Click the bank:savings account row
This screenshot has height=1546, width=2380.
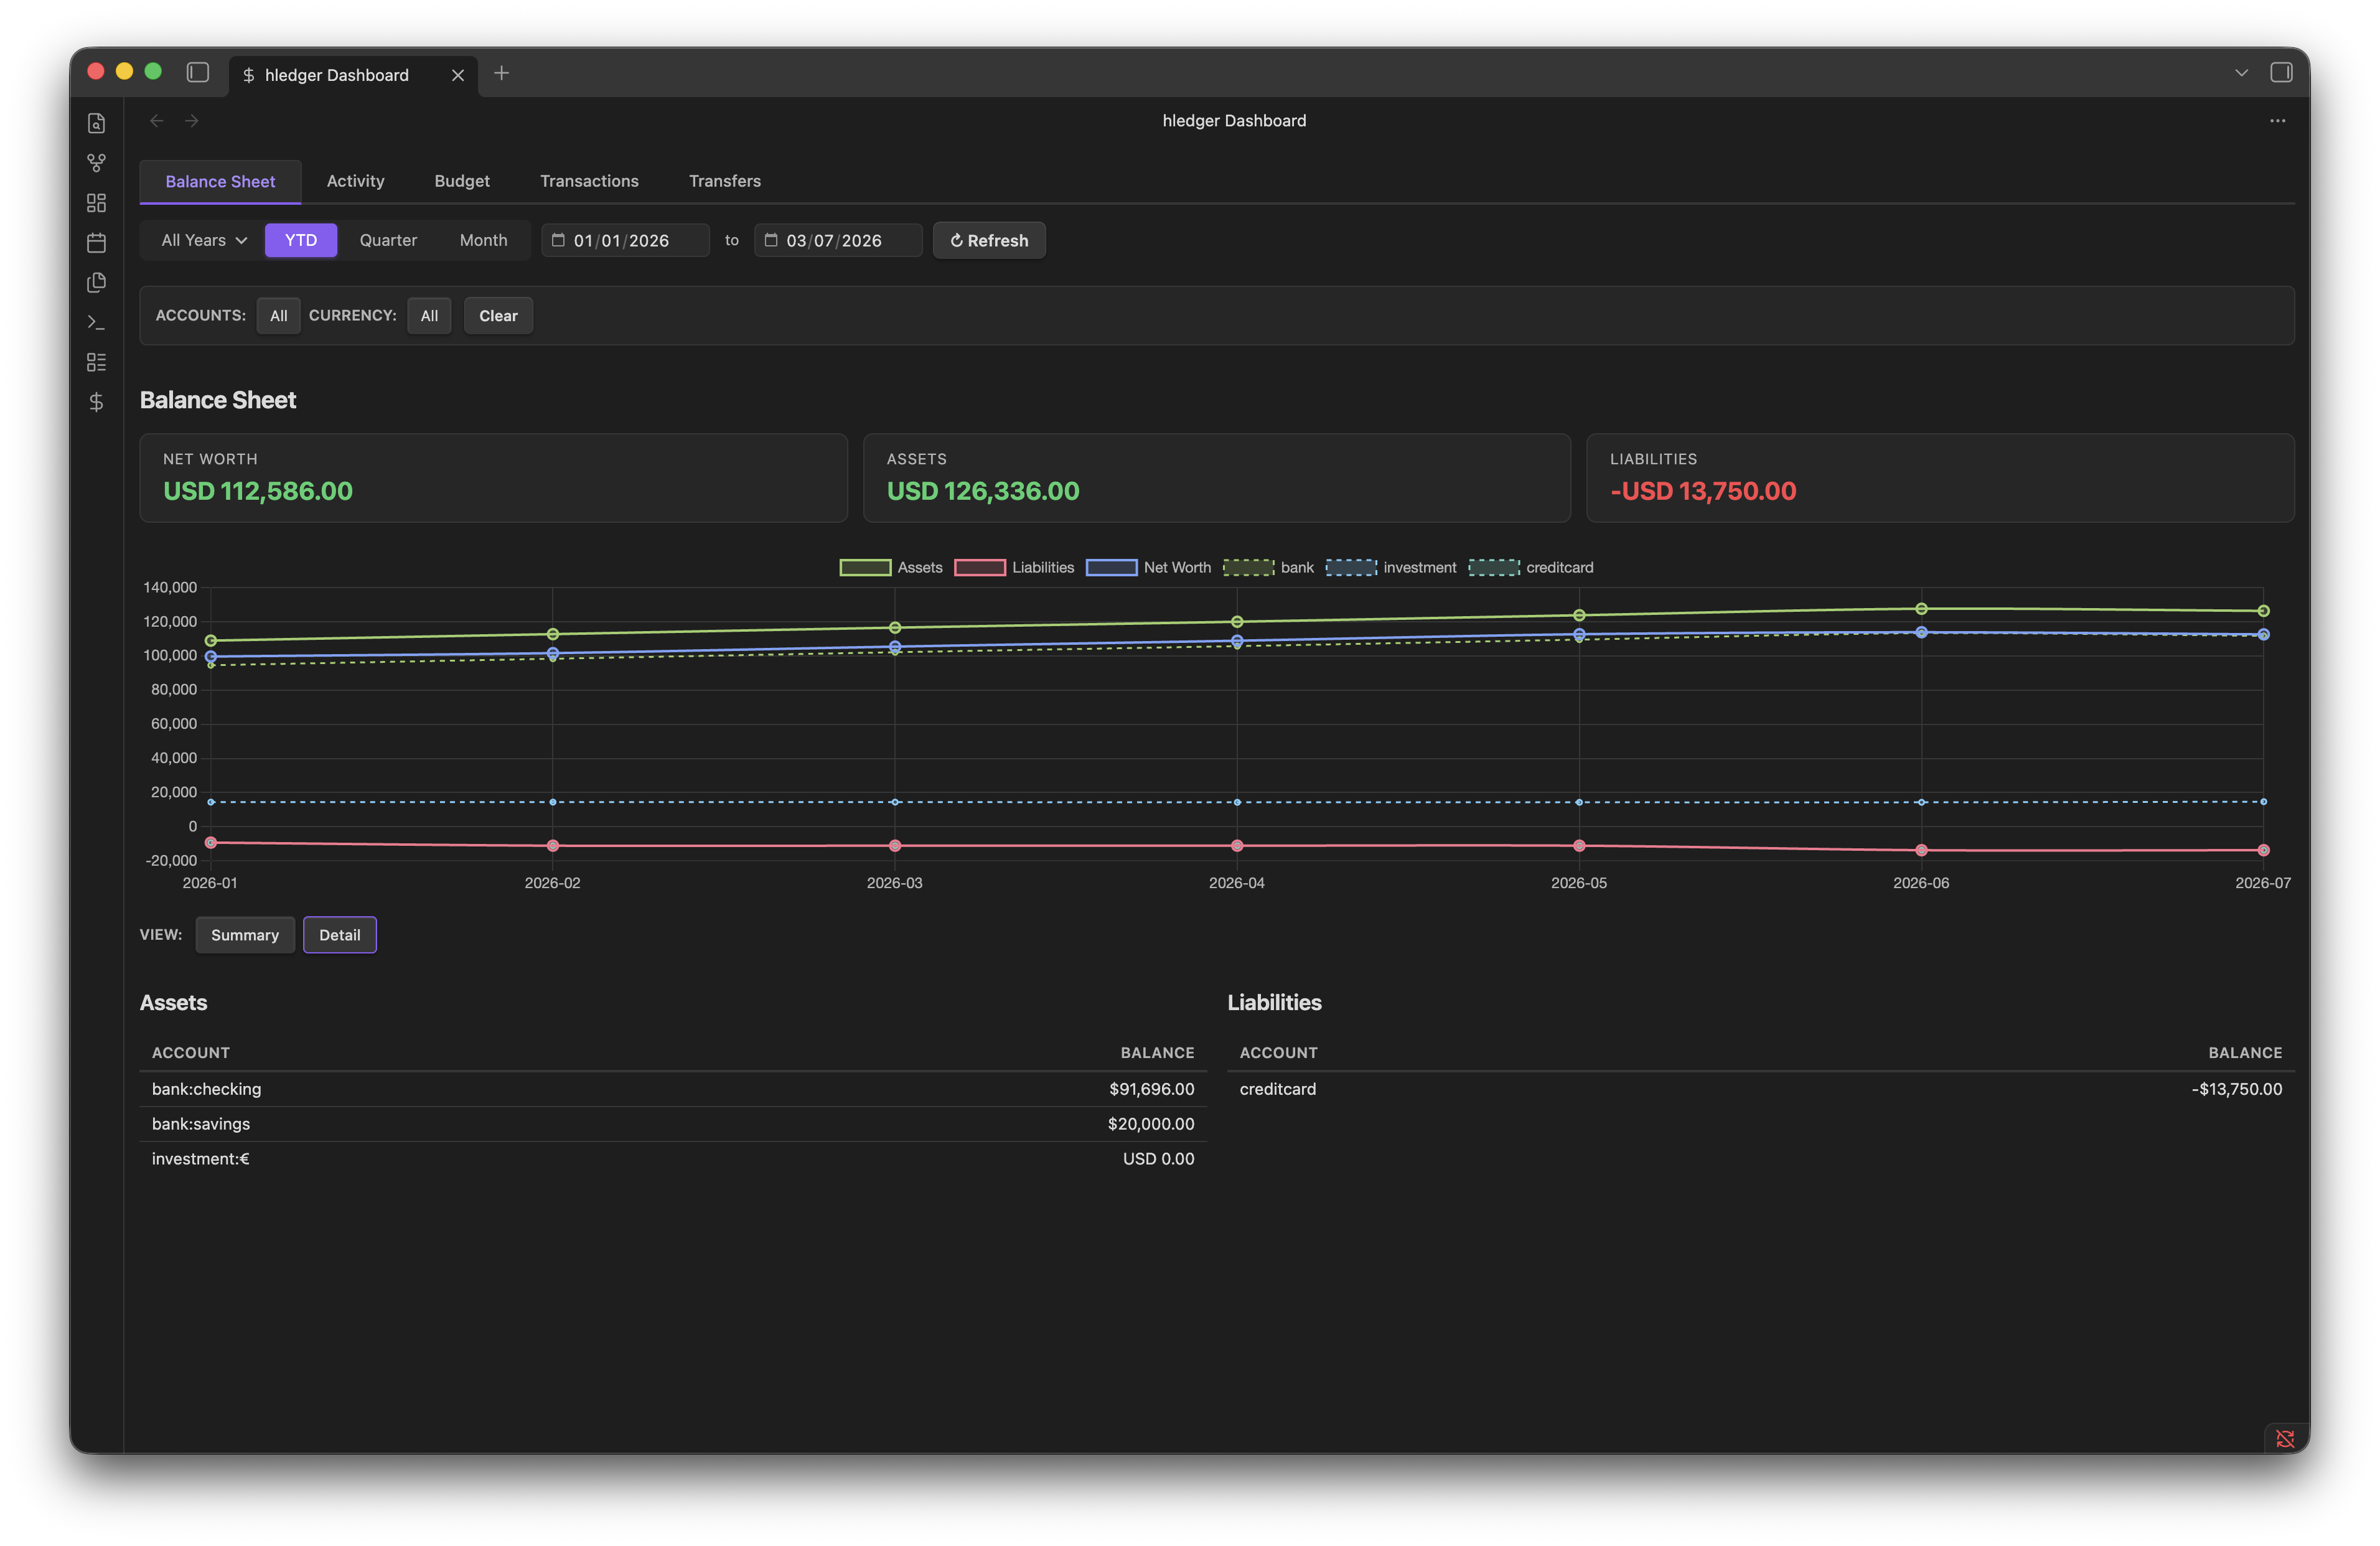(x=673, y=1124)
